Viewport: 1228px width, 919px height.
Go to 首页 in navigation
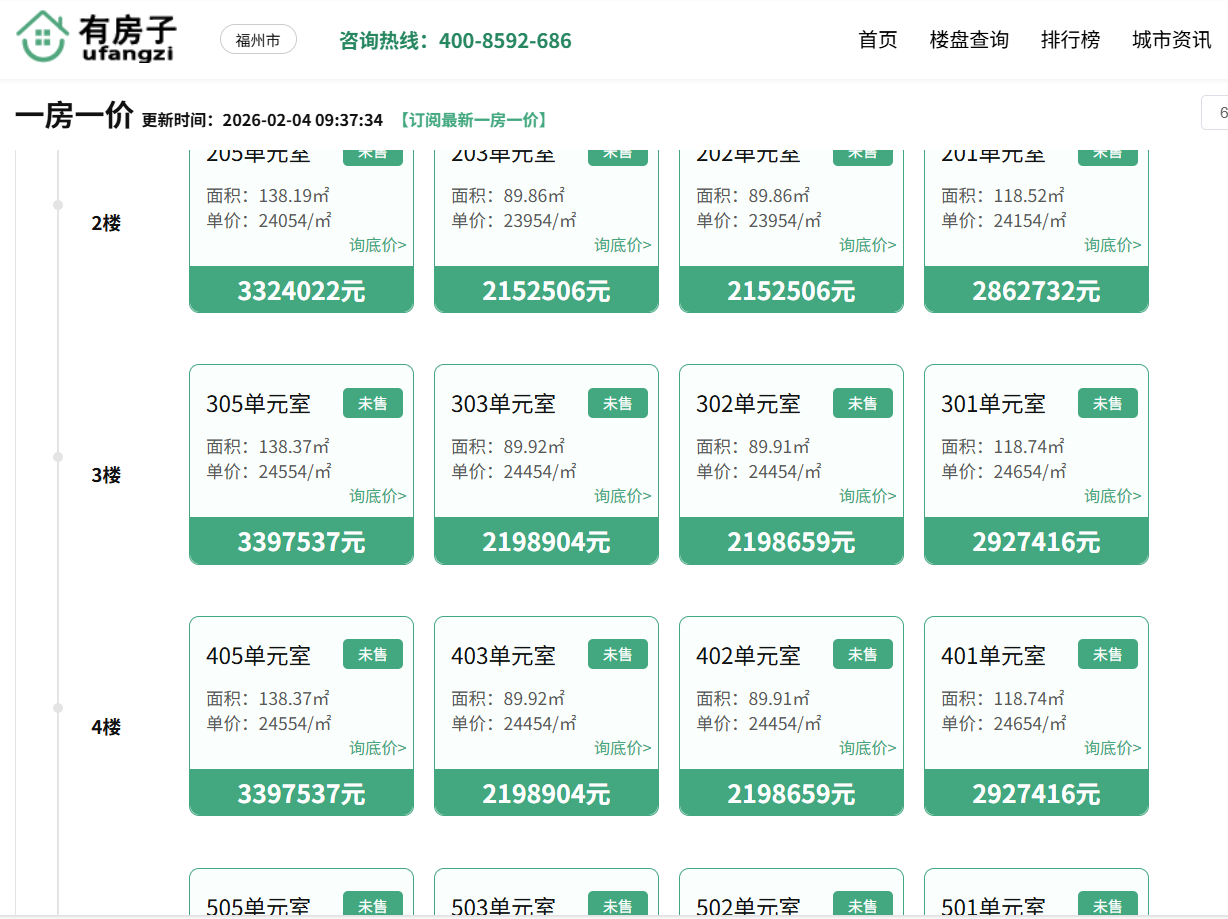pos(877,40)
